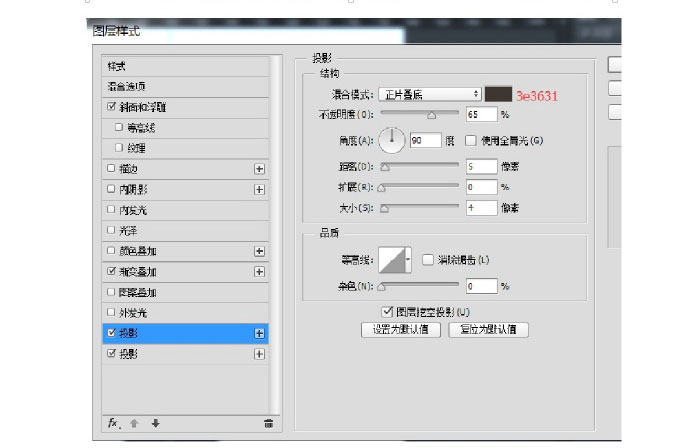
Task: Disable the 渐变叠加 checkbox
Action: (111, 271)
